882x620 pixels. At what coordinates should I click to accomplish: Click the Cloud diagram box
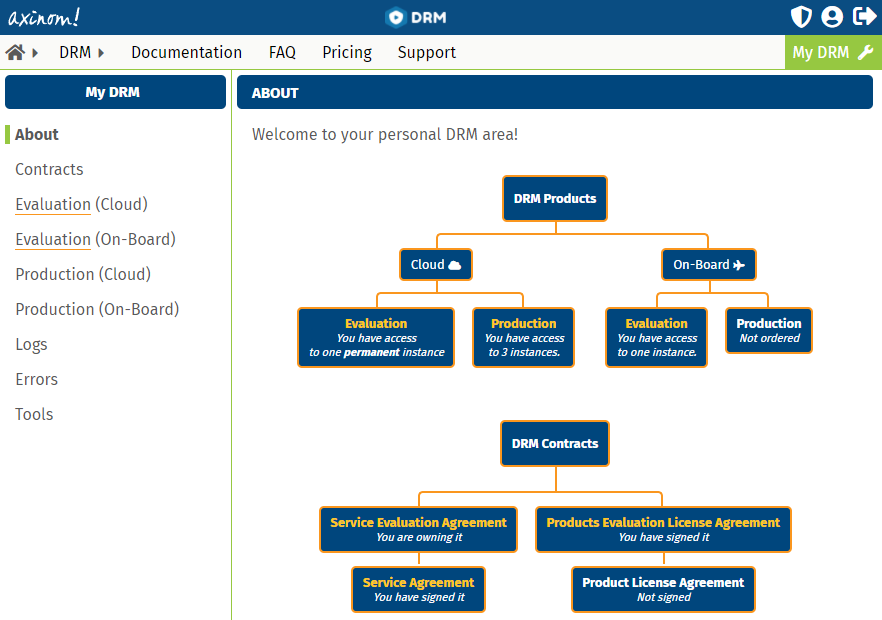(436, 264)
